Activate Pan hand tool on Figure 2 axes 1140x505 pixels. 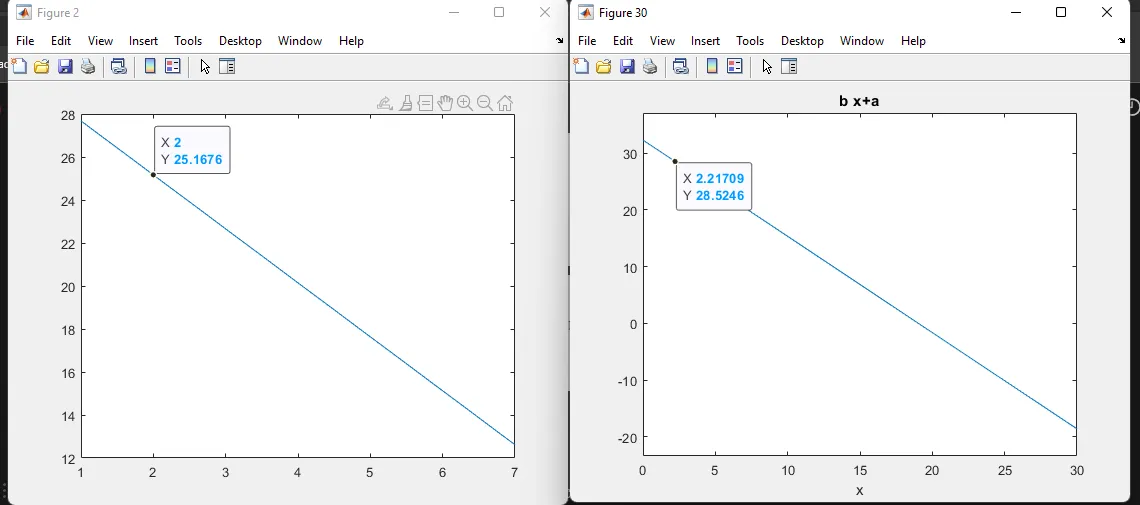coord(445,103)
